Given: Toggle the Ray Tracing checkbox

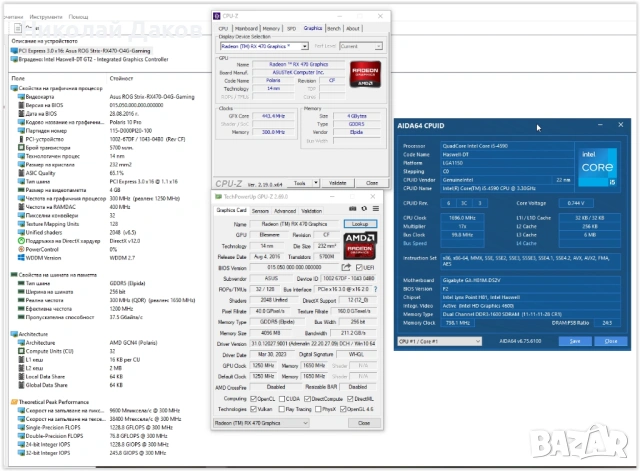Looking at the screenshot, I should coord(282,409).
